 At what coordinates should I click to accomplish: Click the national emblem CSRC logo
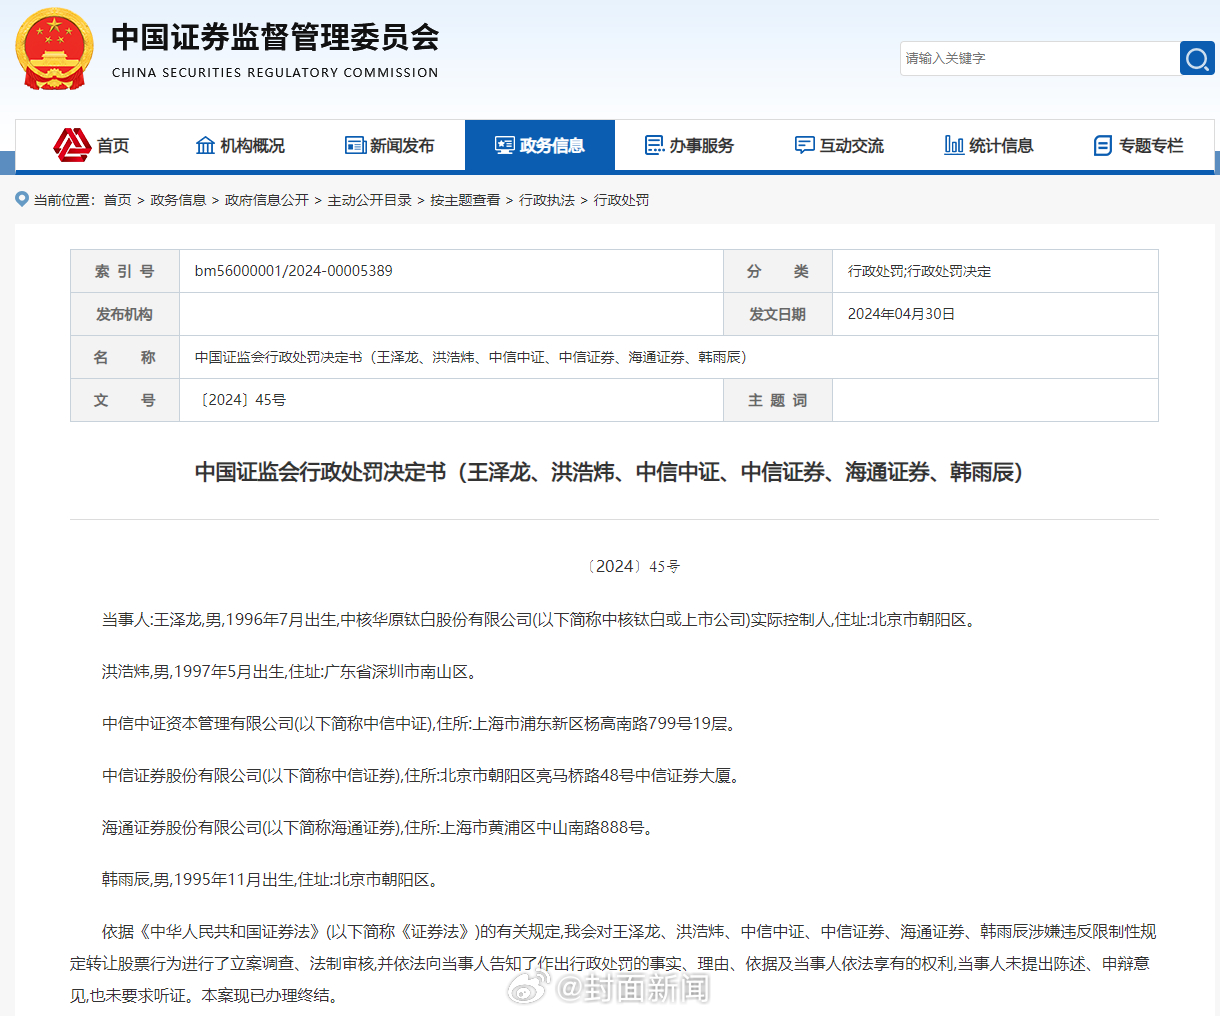[x=53, y=49]
